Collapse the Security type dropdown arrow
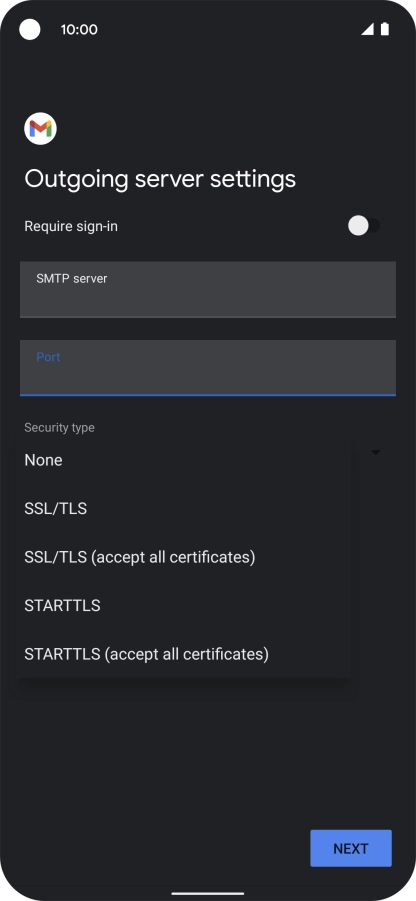 point(376,453)
